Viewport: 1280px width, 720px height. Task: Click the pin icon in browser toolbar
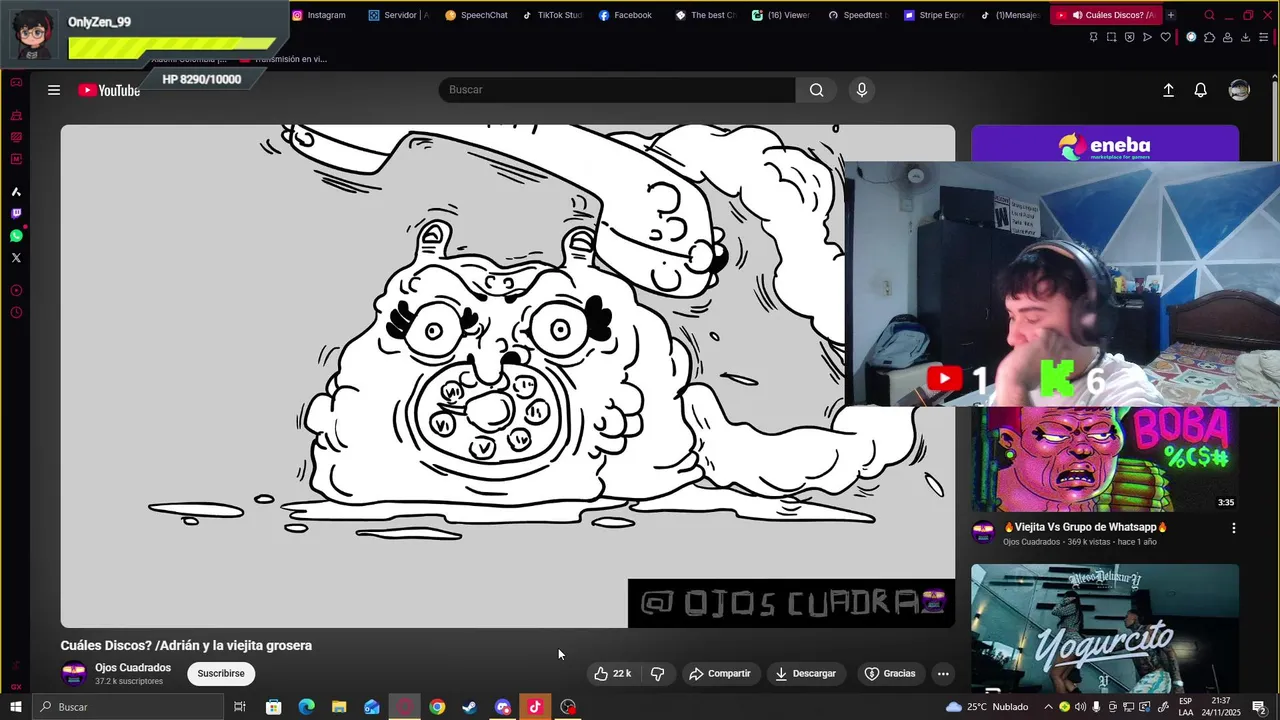1093,37
